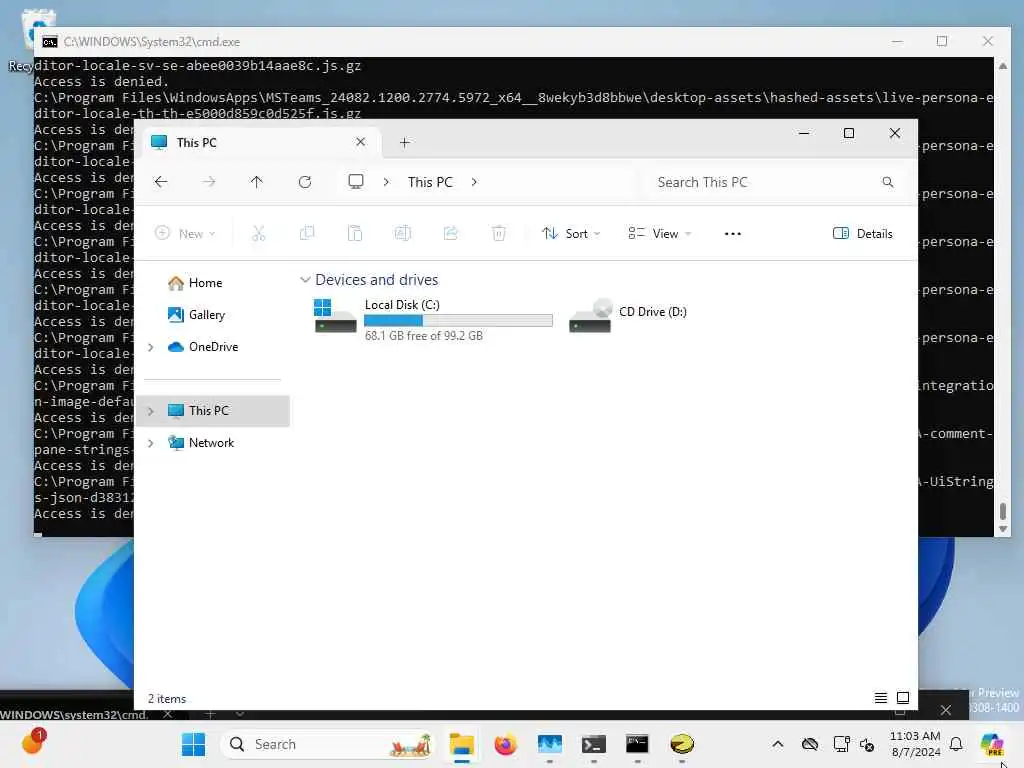Open the View dropdown

(x=660, y=233)
